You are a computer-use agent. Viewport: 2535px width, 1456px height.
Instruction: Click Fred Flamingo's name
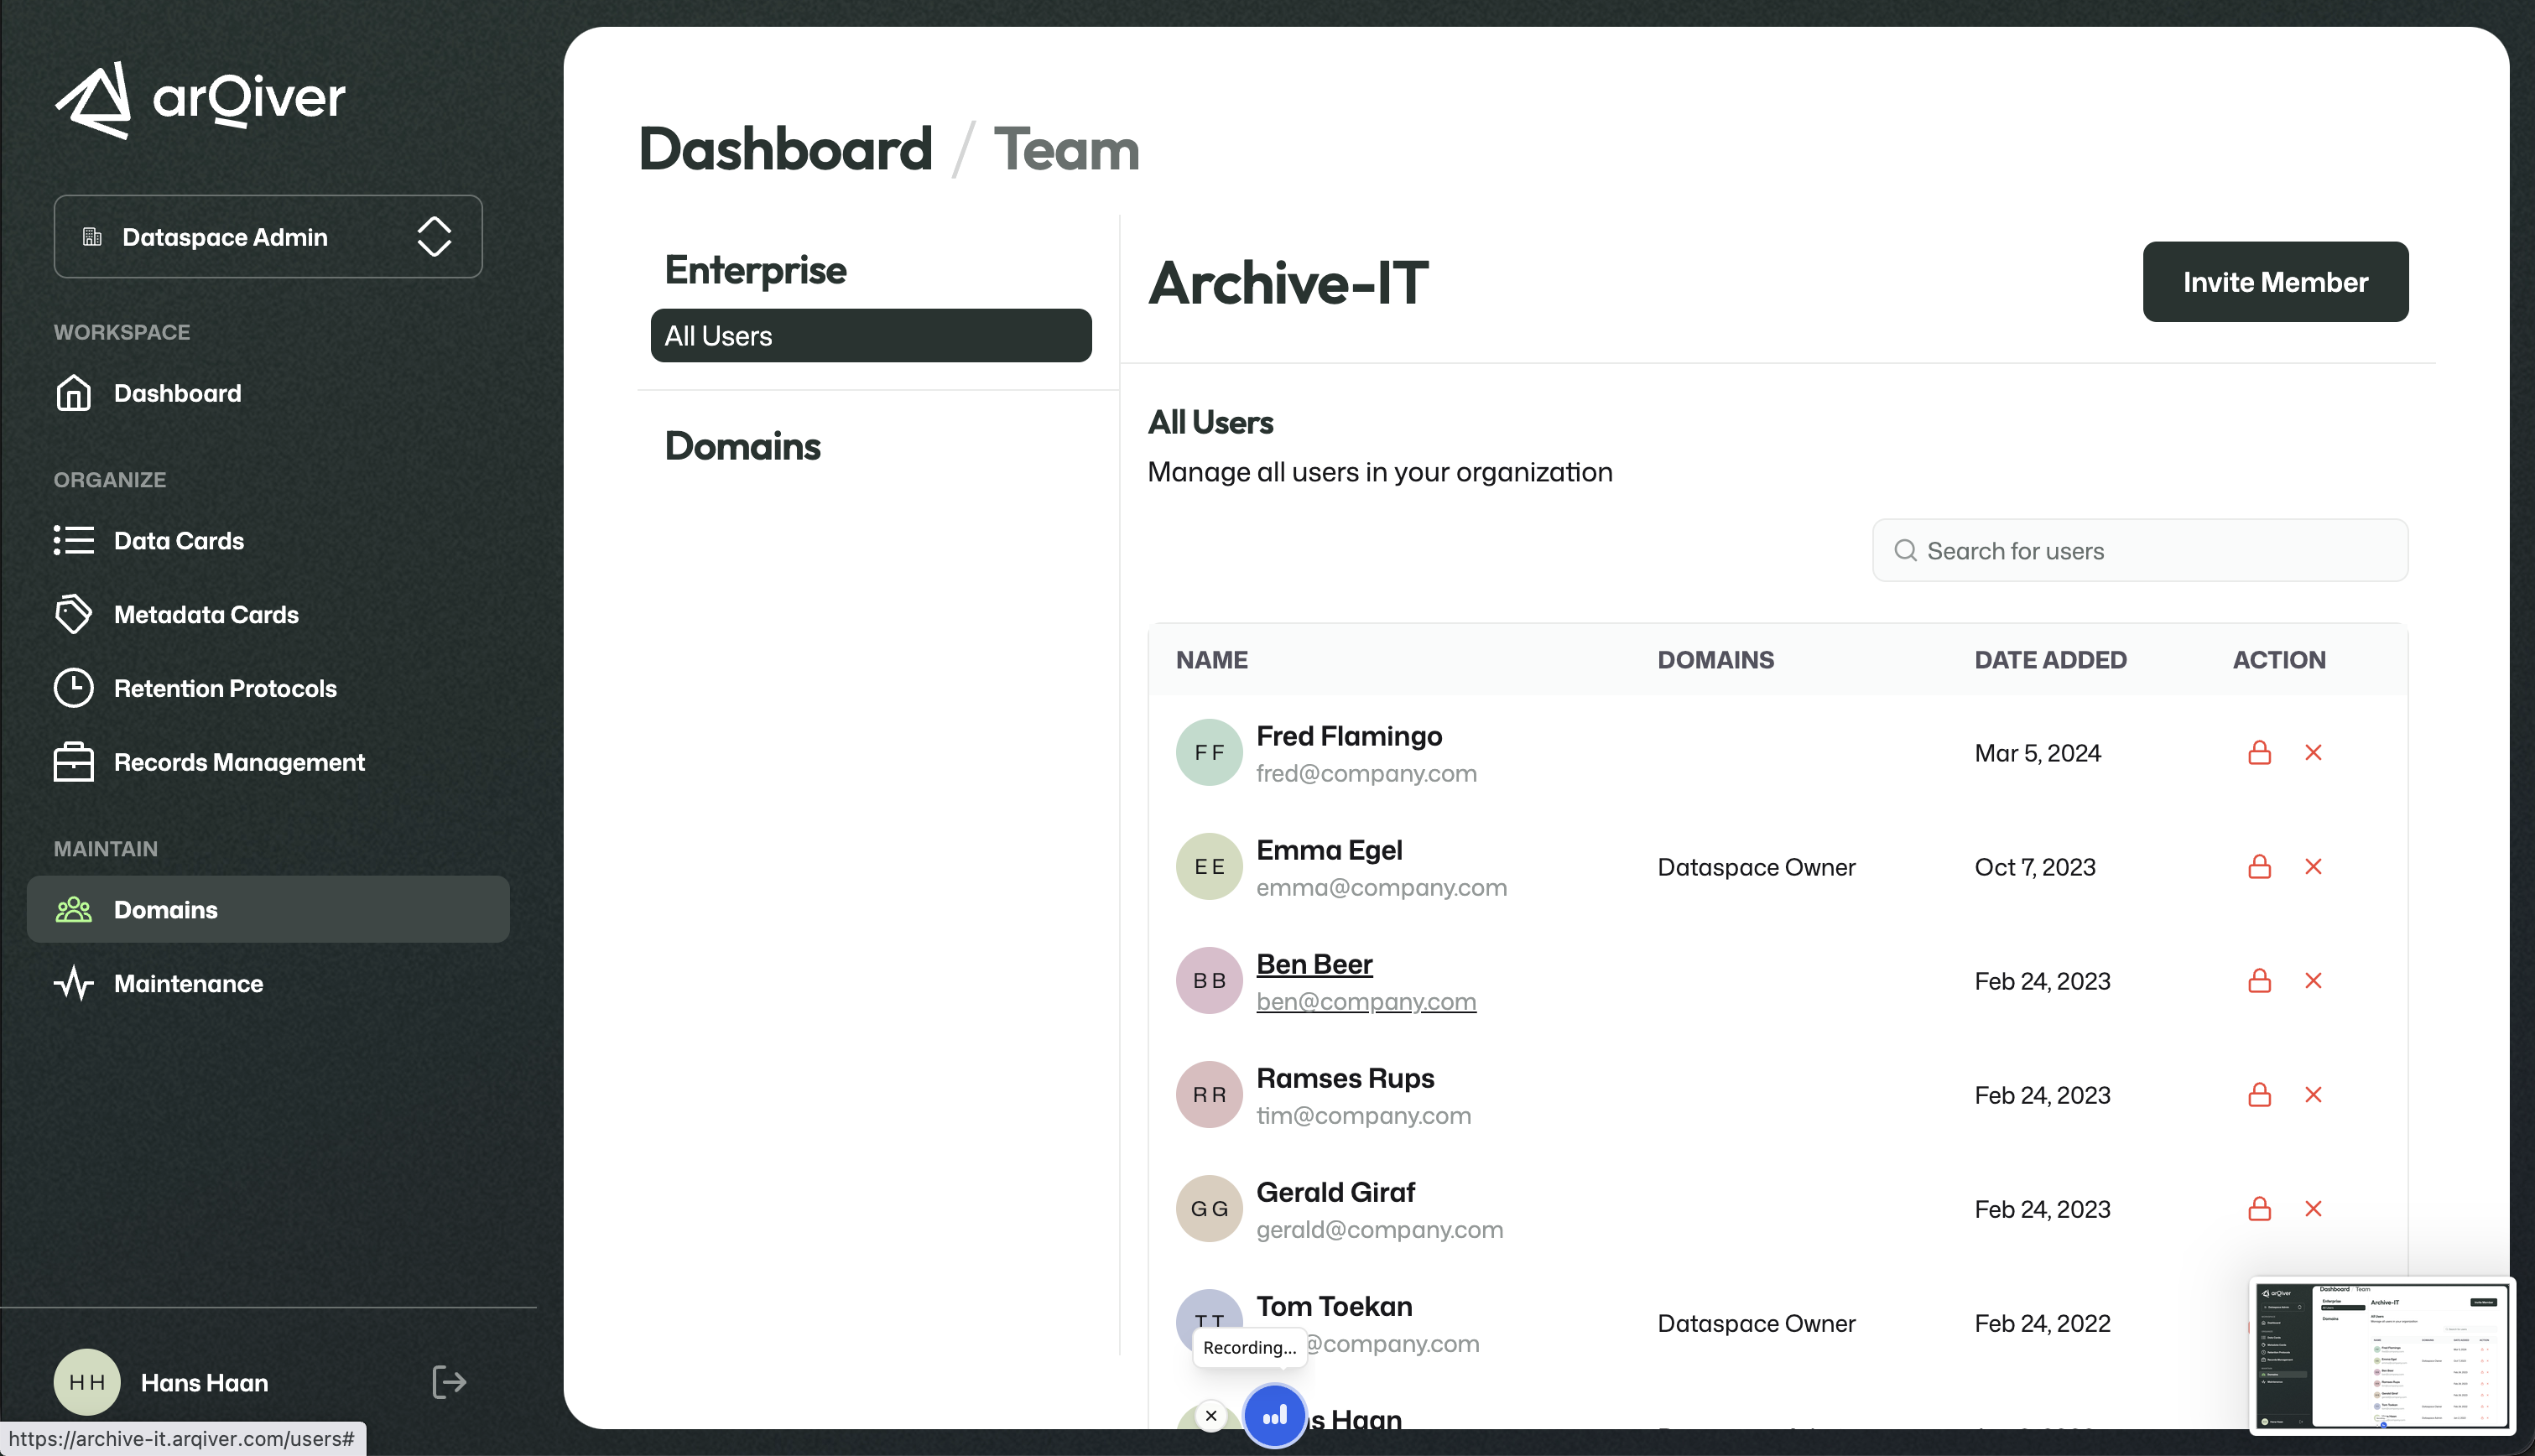(x=1349, y=736)
